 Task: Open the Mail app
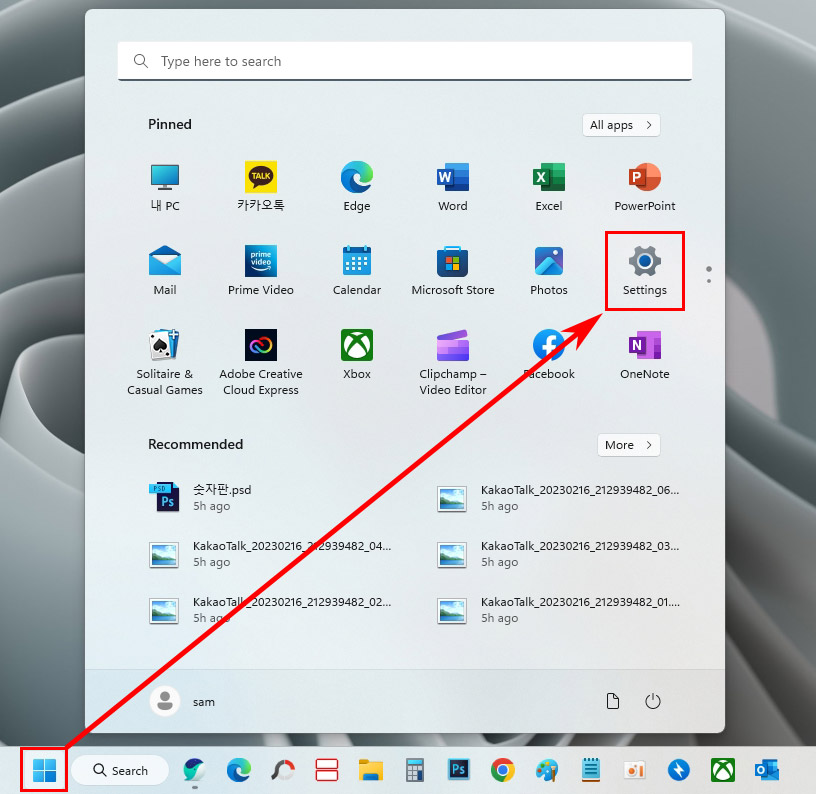pos(165,271)
